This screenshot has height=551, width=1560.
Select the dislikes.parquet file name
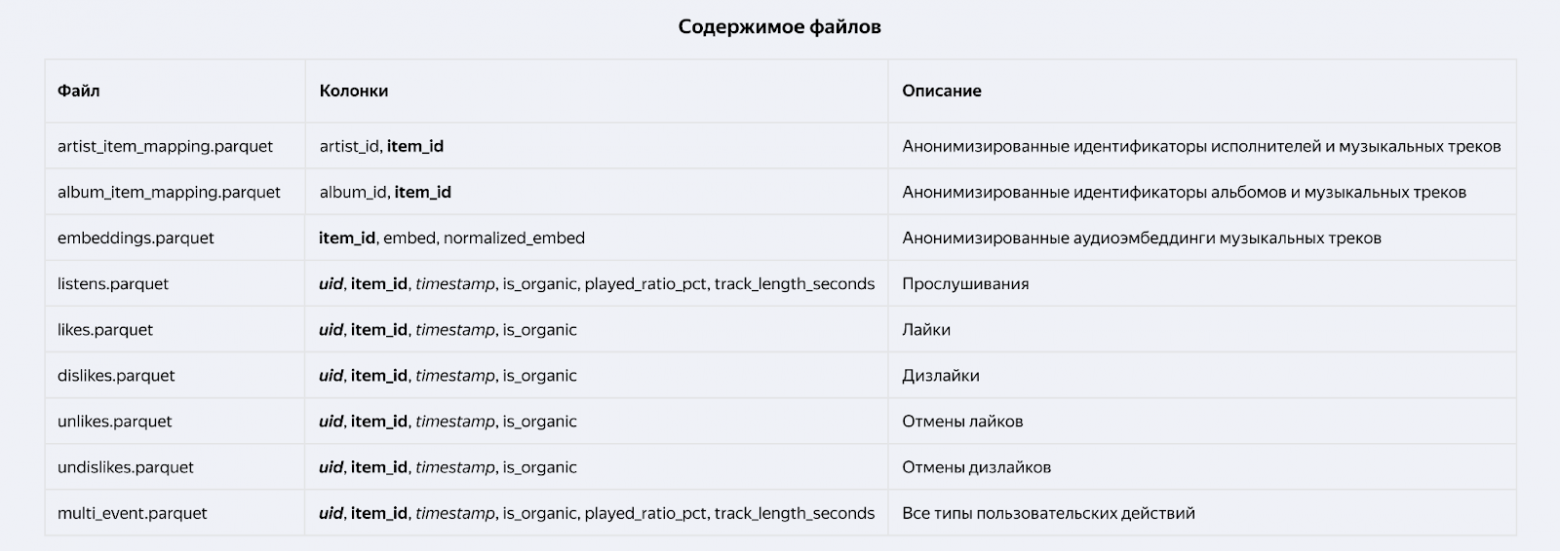116,376
